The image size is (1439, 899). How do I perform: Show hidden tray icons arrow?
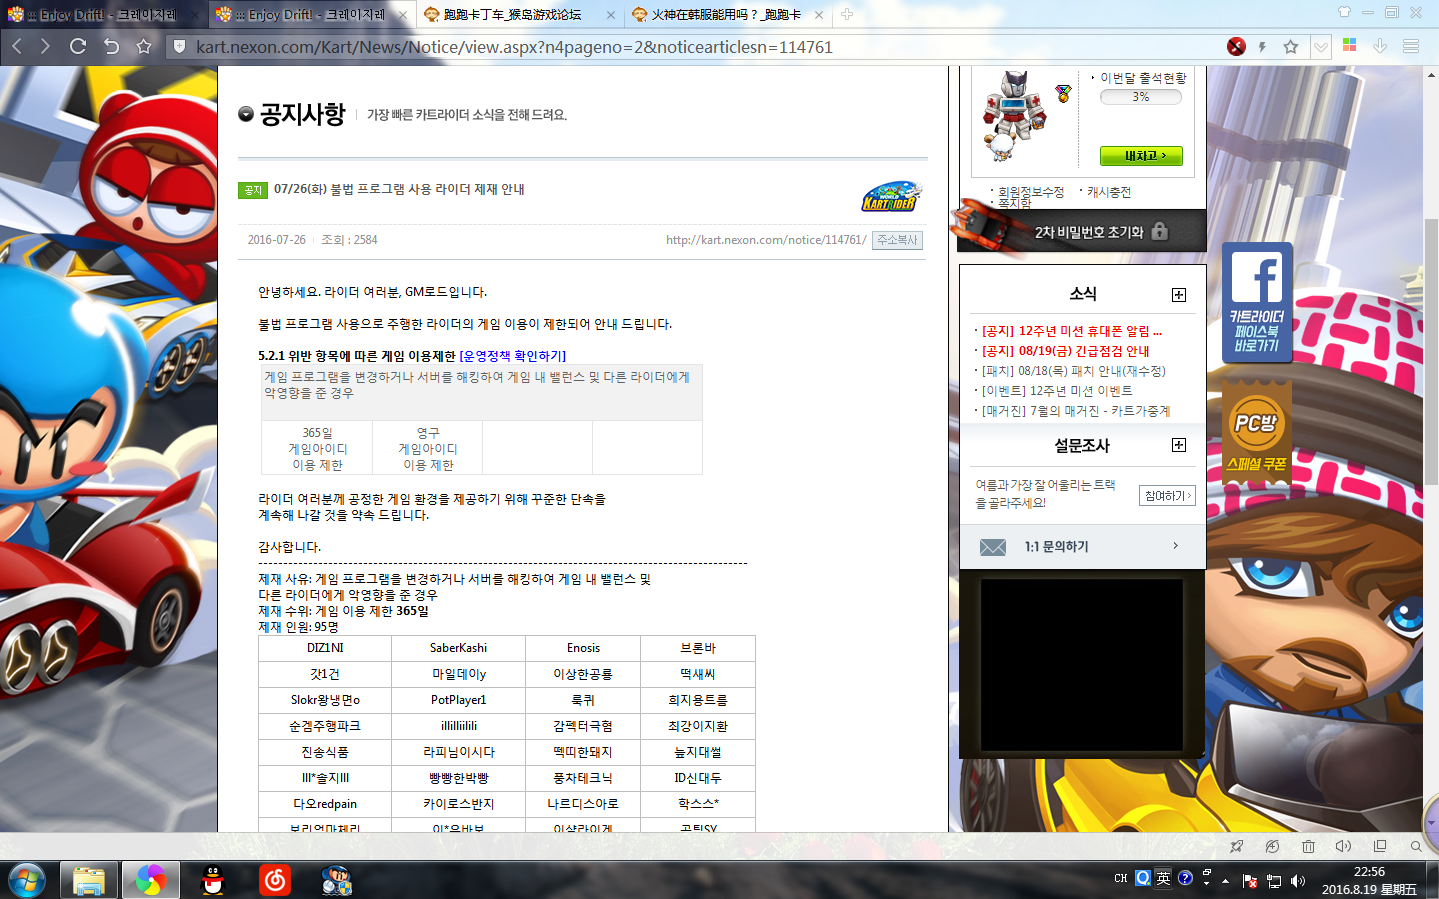click(x=1226, y=881)
